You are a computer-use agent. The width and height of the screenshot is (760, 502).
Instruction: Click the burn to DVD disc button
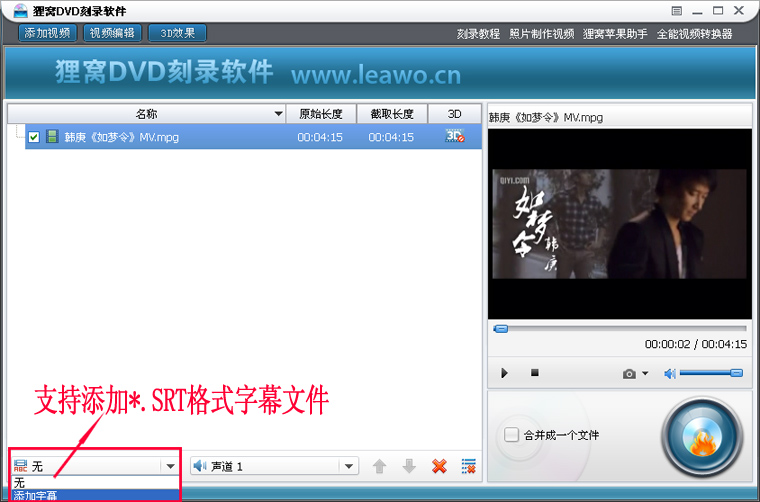pyautogui.click(x=702, y=437)
